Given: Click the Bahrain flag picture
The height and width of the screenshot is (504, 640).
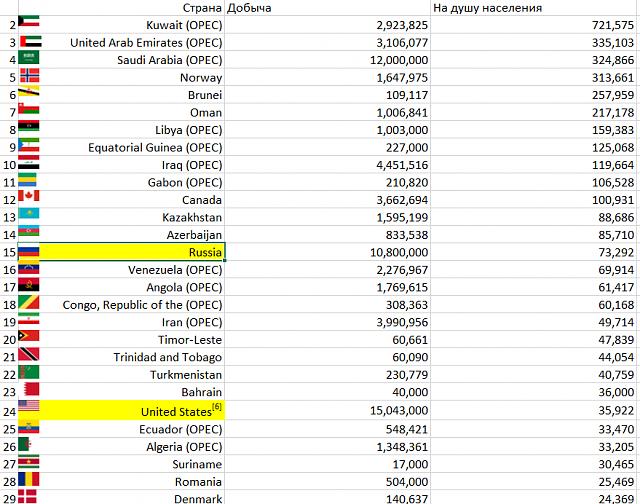Looking at the screenshot, I should (x=31, y=389).
